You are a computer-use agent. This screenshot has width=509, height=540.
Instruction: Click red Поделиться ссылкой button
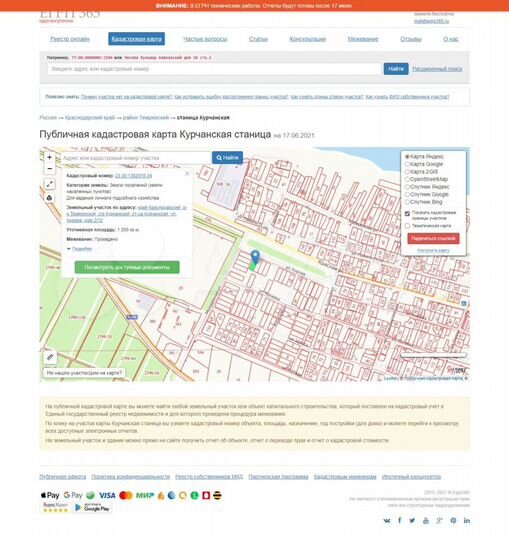[x=433, y=238]
